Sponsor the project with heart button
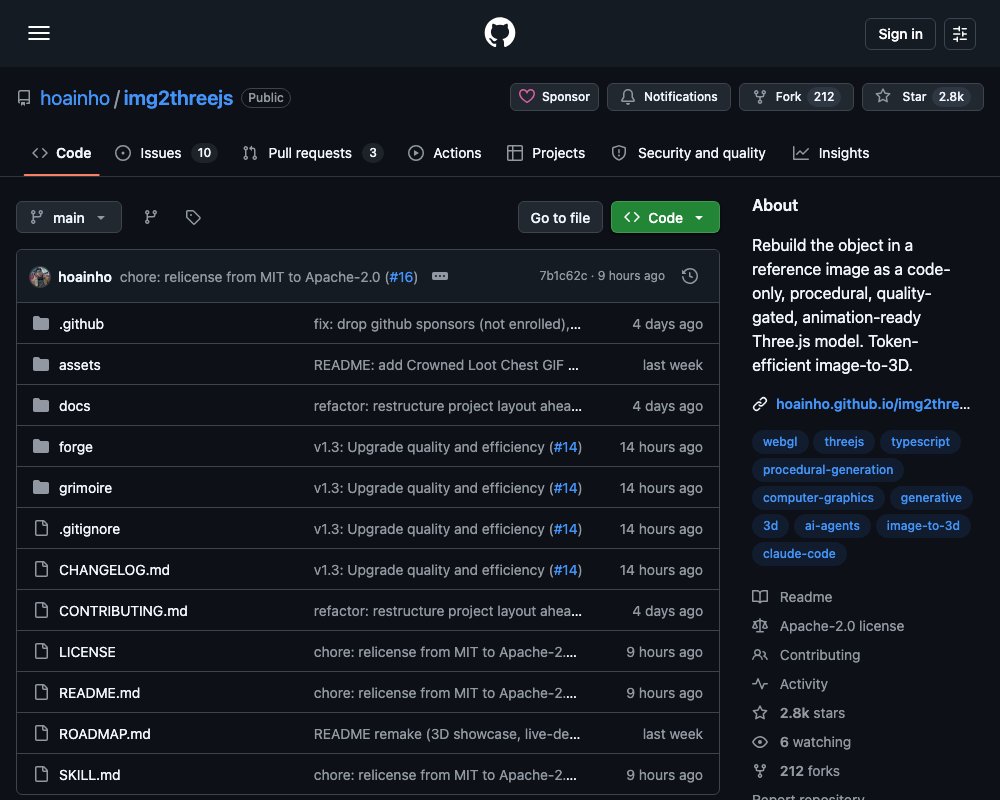1000x800 pixels. point(554,97)
